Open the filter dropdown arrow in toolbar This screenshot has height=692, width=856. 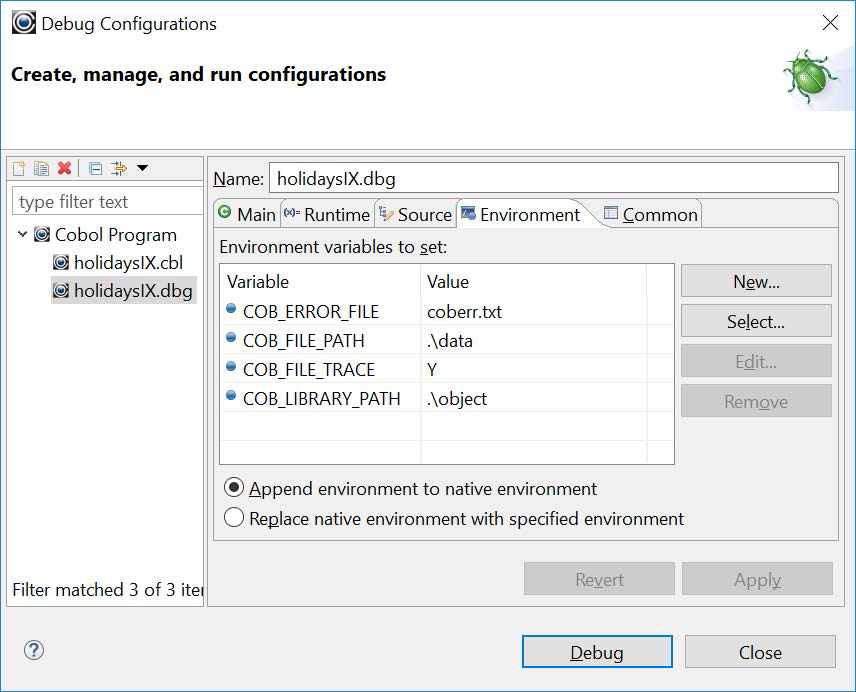(x=142, y=168)
